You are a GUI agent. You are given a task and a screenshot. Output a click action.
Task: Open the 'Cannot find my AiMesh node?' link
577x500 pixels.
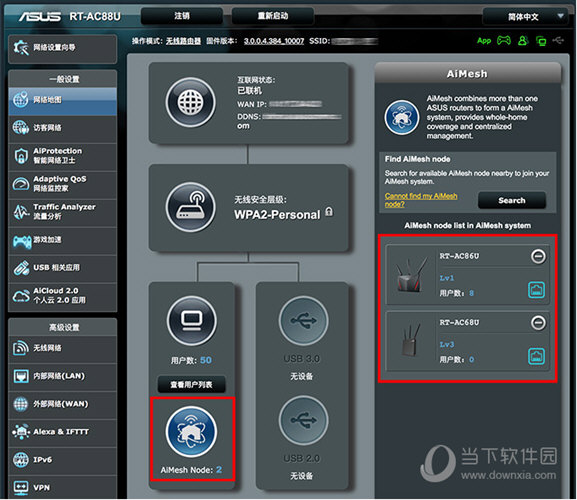[421, 200]
